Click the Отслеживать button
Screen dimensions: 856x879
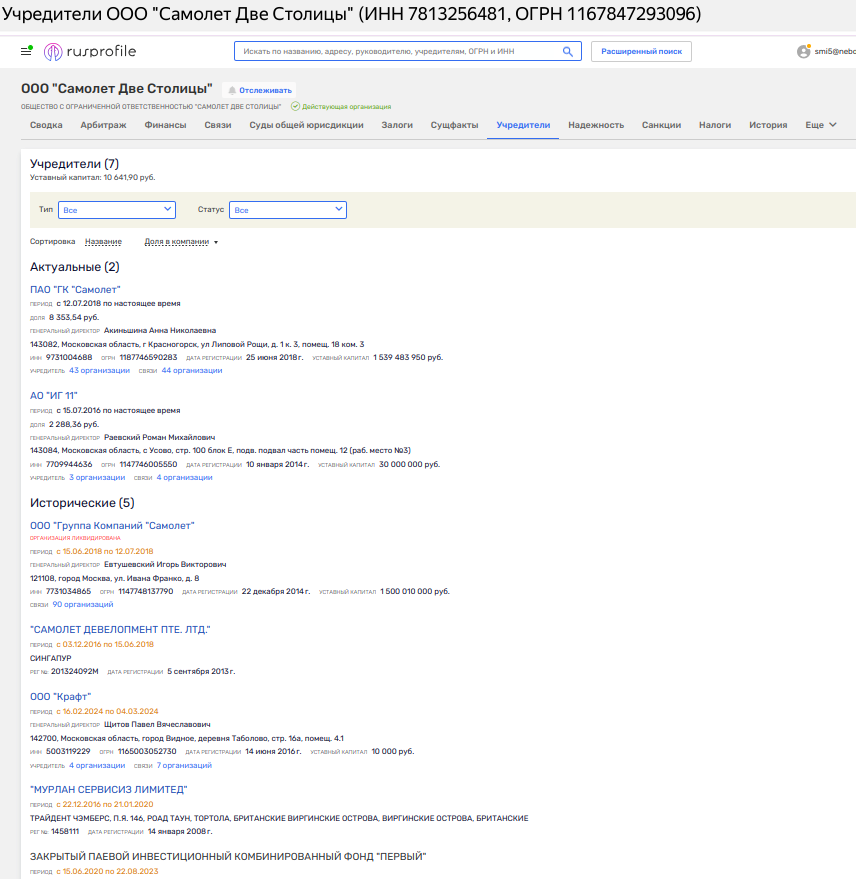[x=260, y=90]
